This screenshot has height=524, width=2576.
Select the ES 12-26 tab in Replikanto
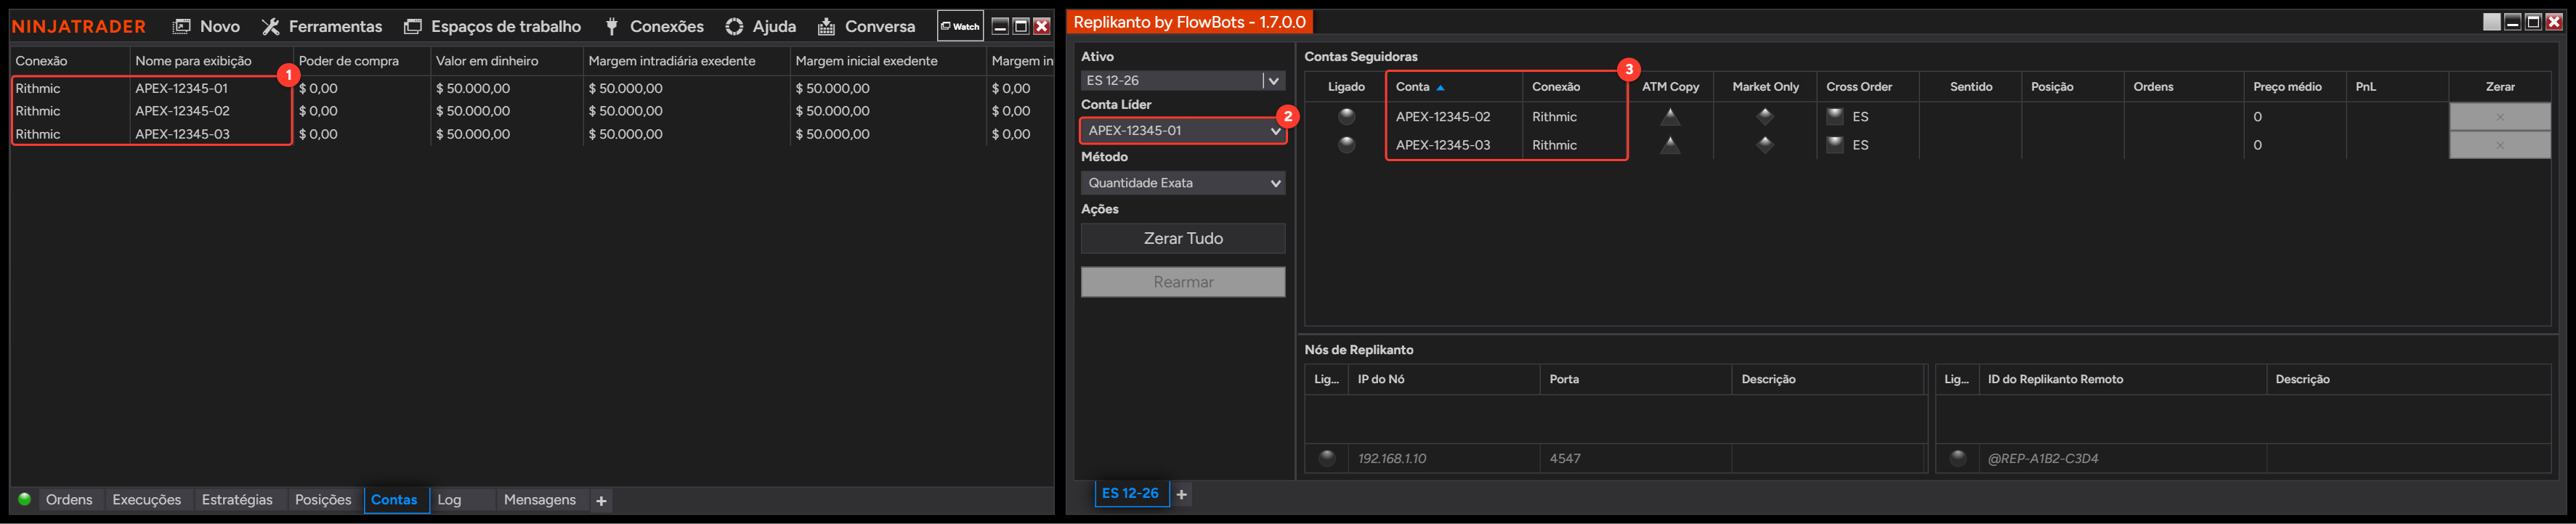pyautogui.click(x=1130, y=493)
